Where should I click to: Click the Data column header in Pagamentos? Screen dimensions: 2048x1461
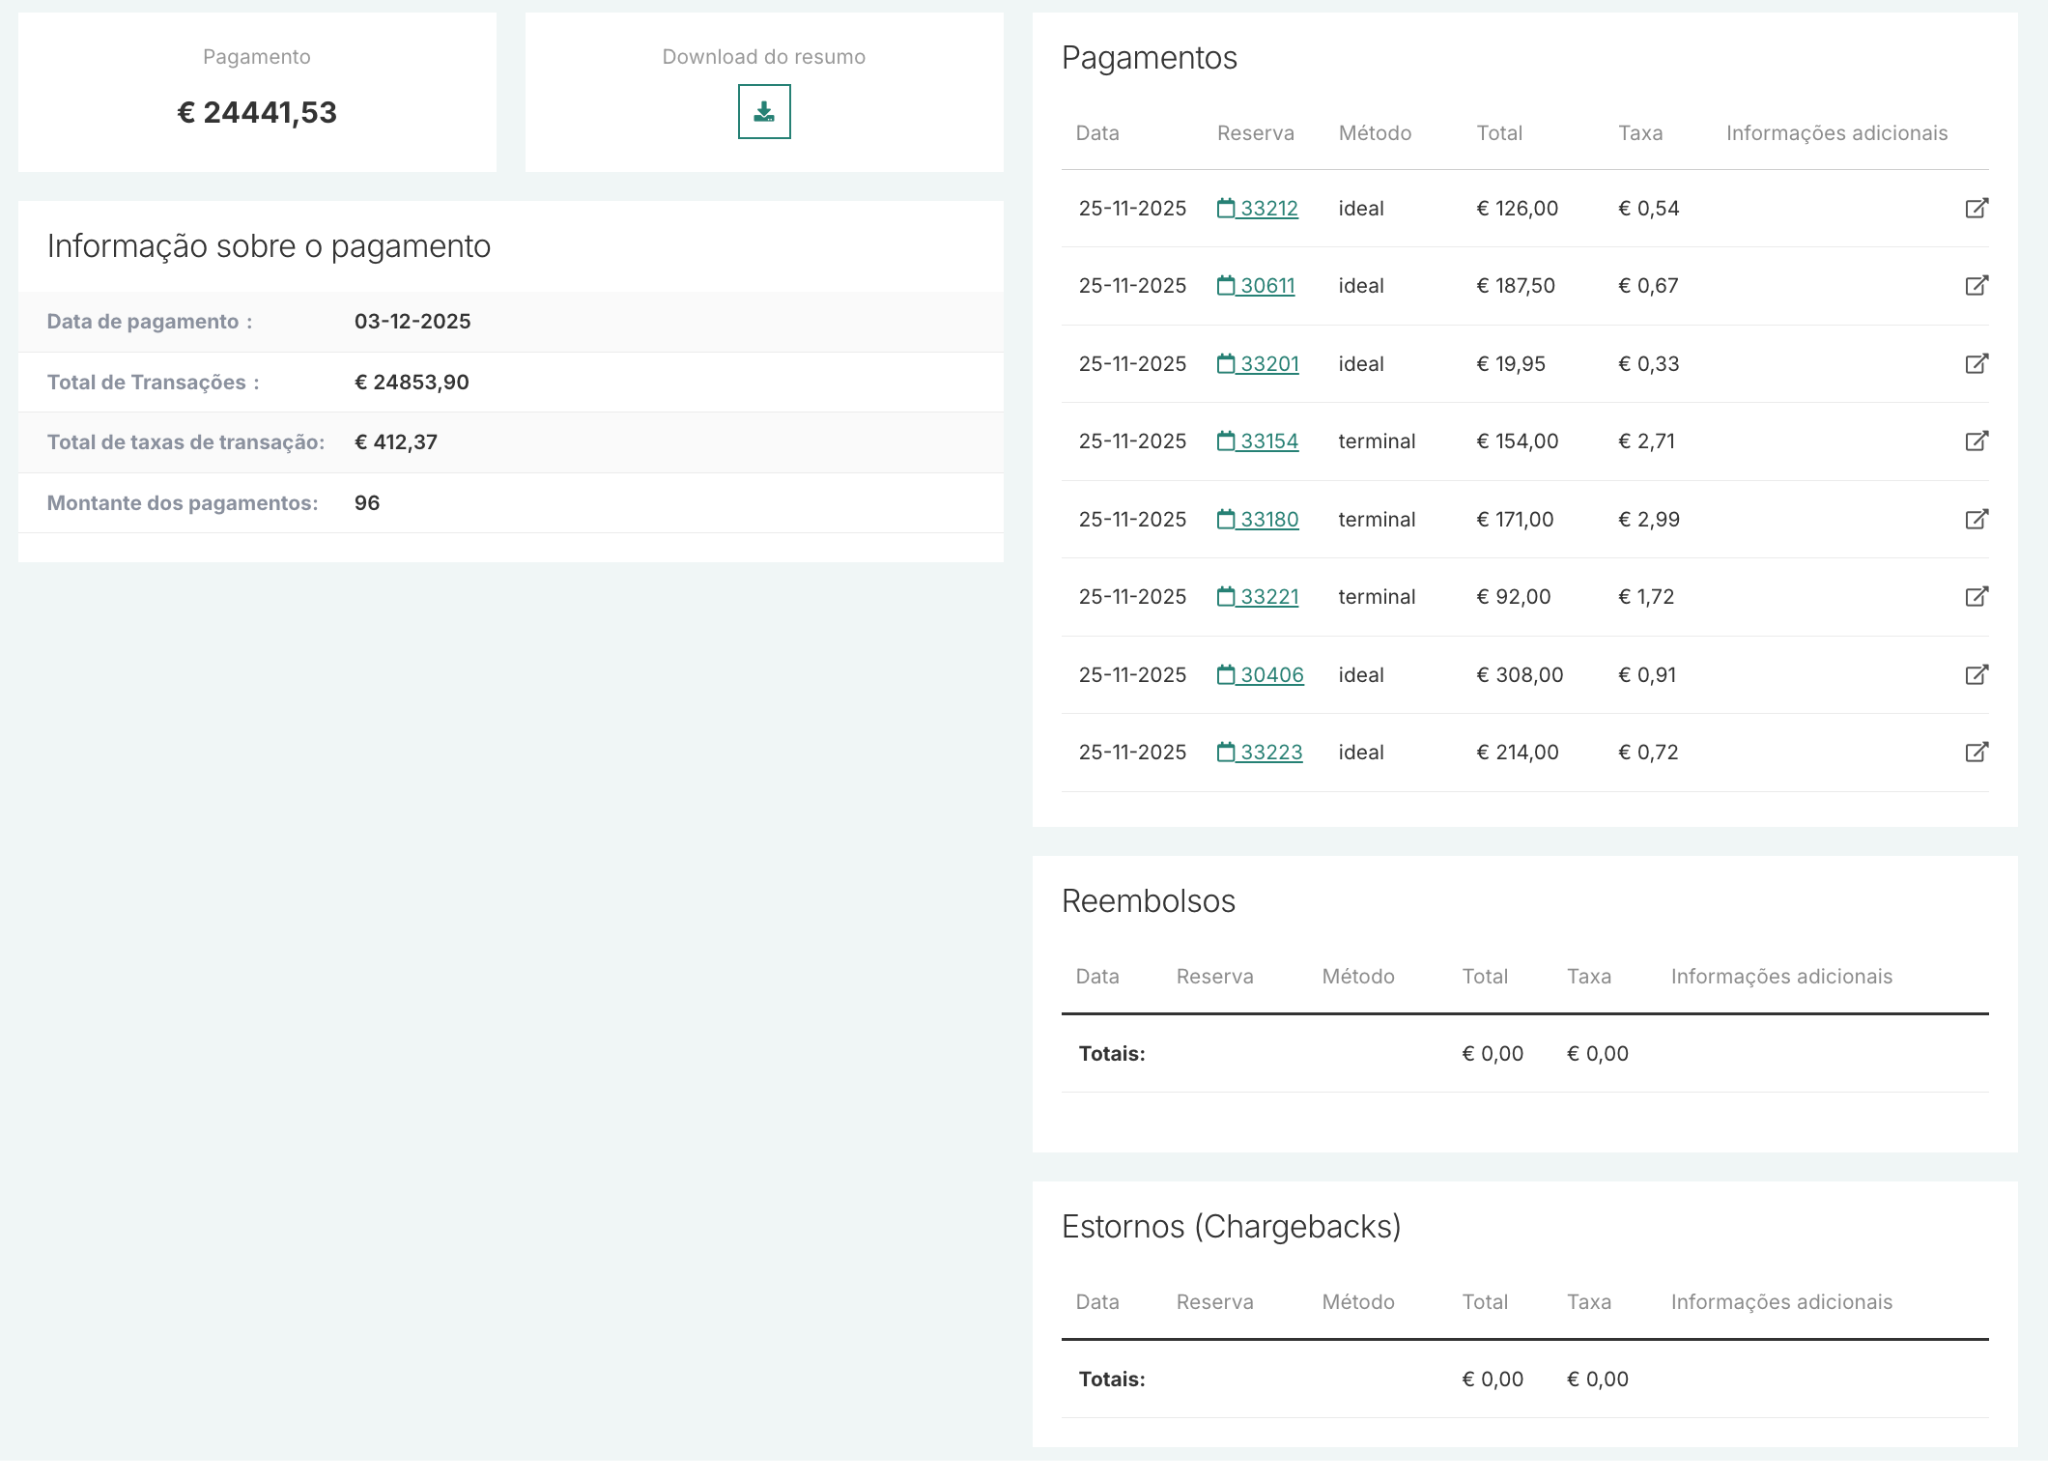coord(1097,133)
